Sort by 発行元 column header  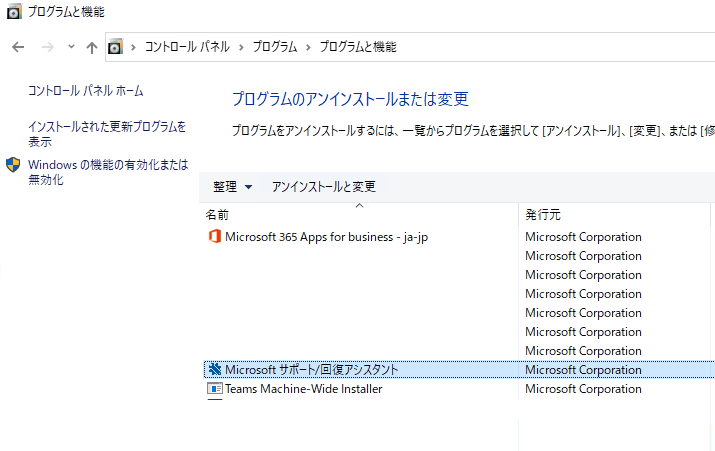click(x=543, y=215)
